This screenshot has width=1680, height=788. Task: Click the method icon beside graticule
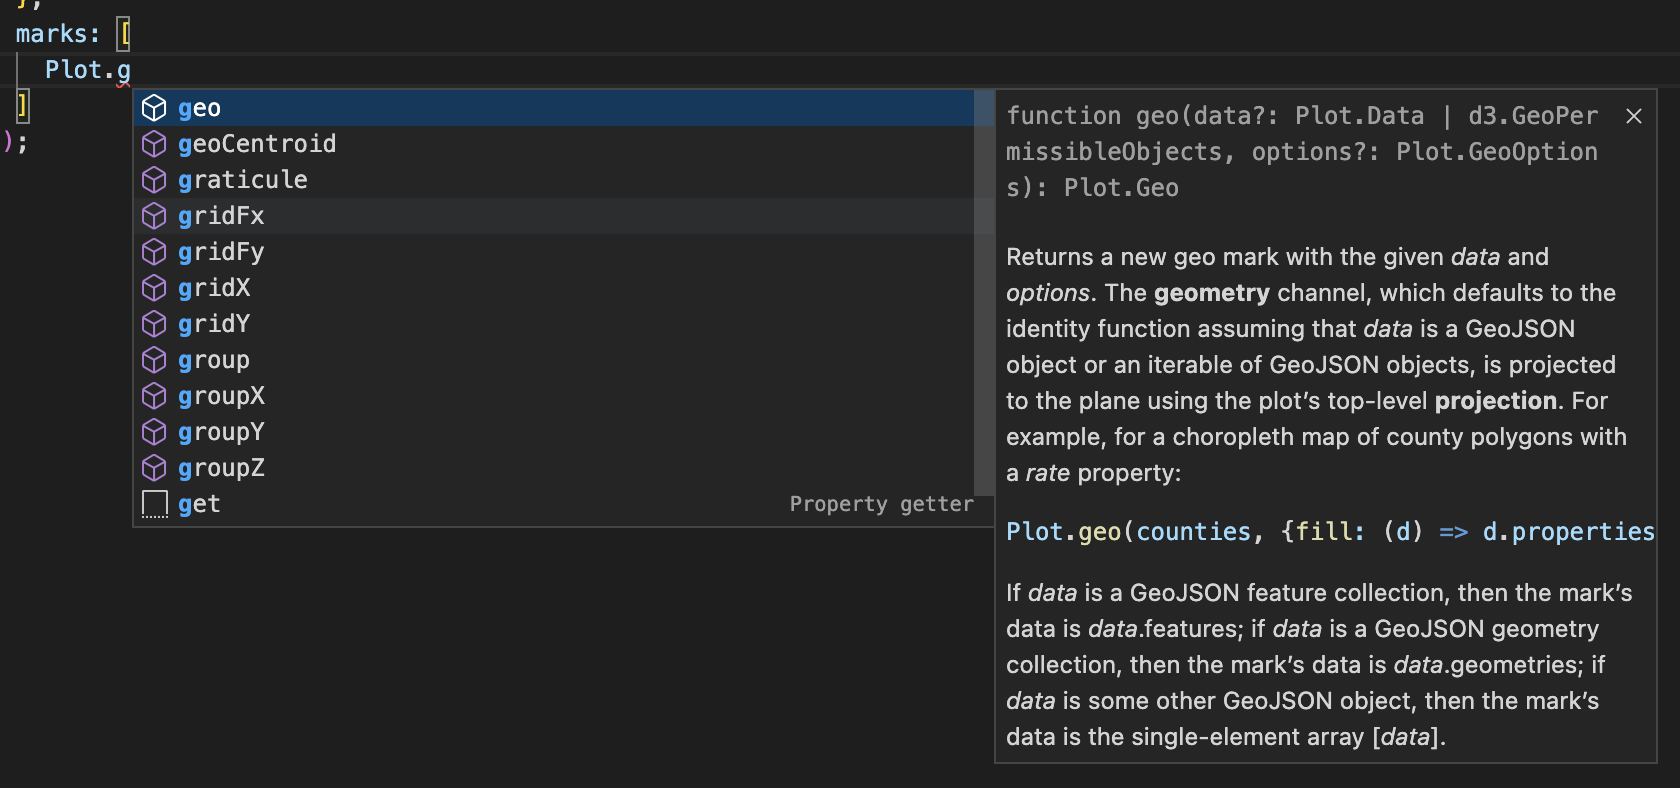154,180
